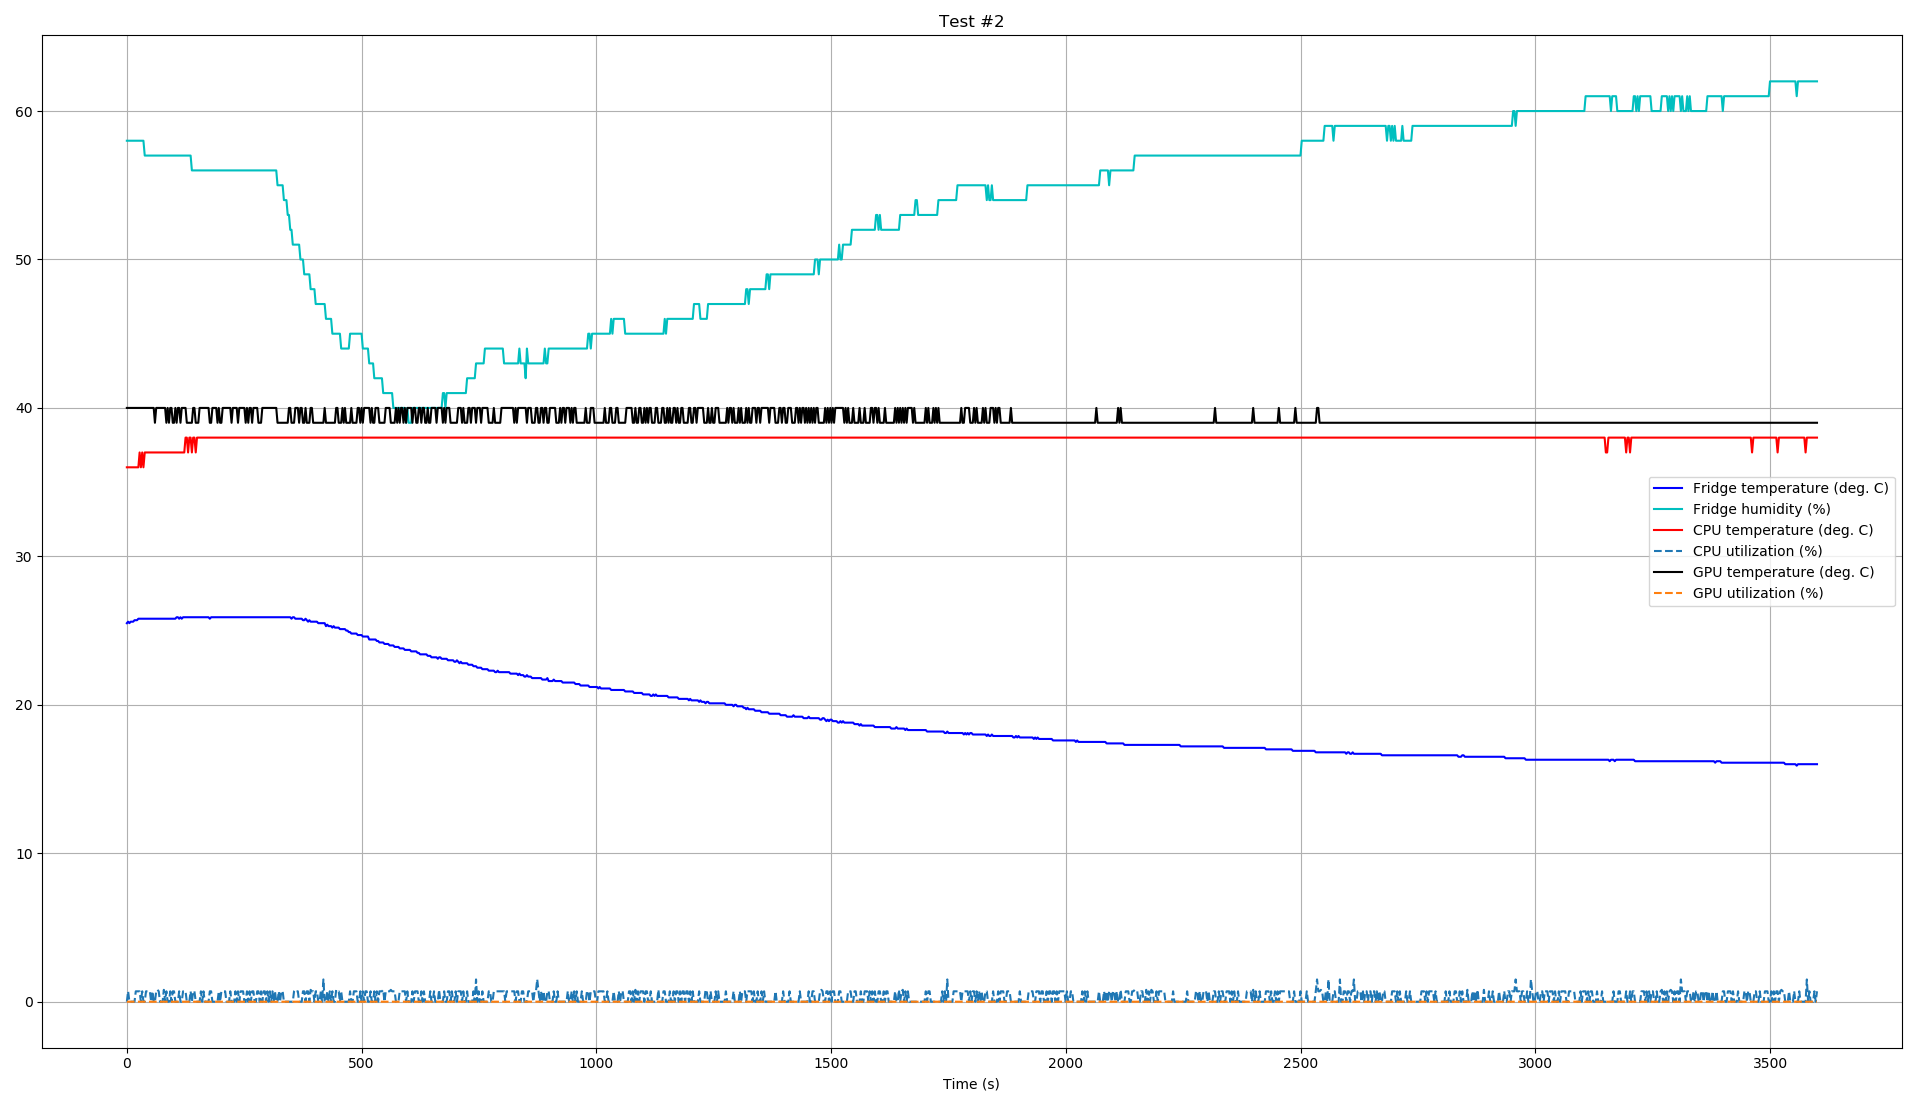The height and width of the screenshot is (1106, 1920).
Task: Click the 2000 tick label on x-axis
Action: click(1065, 1063)
